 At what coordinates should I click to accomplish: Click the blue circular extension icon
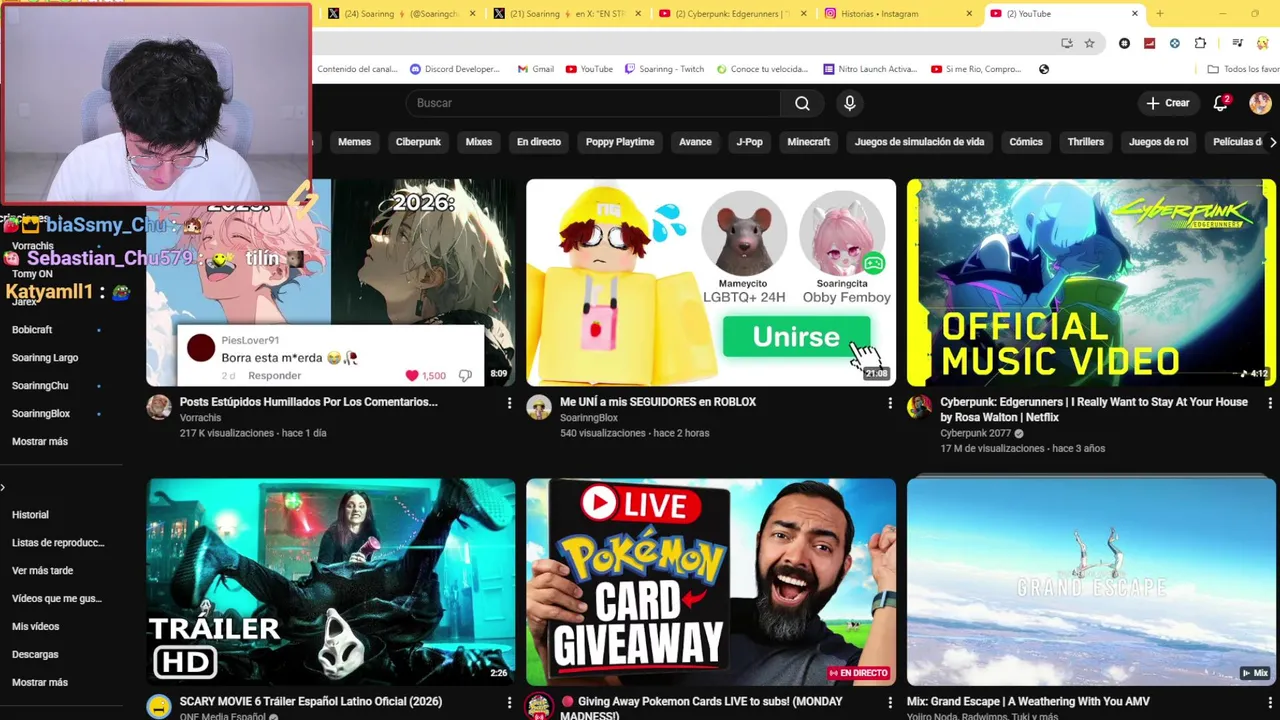pyautogui.click(x=1174, y=43)
